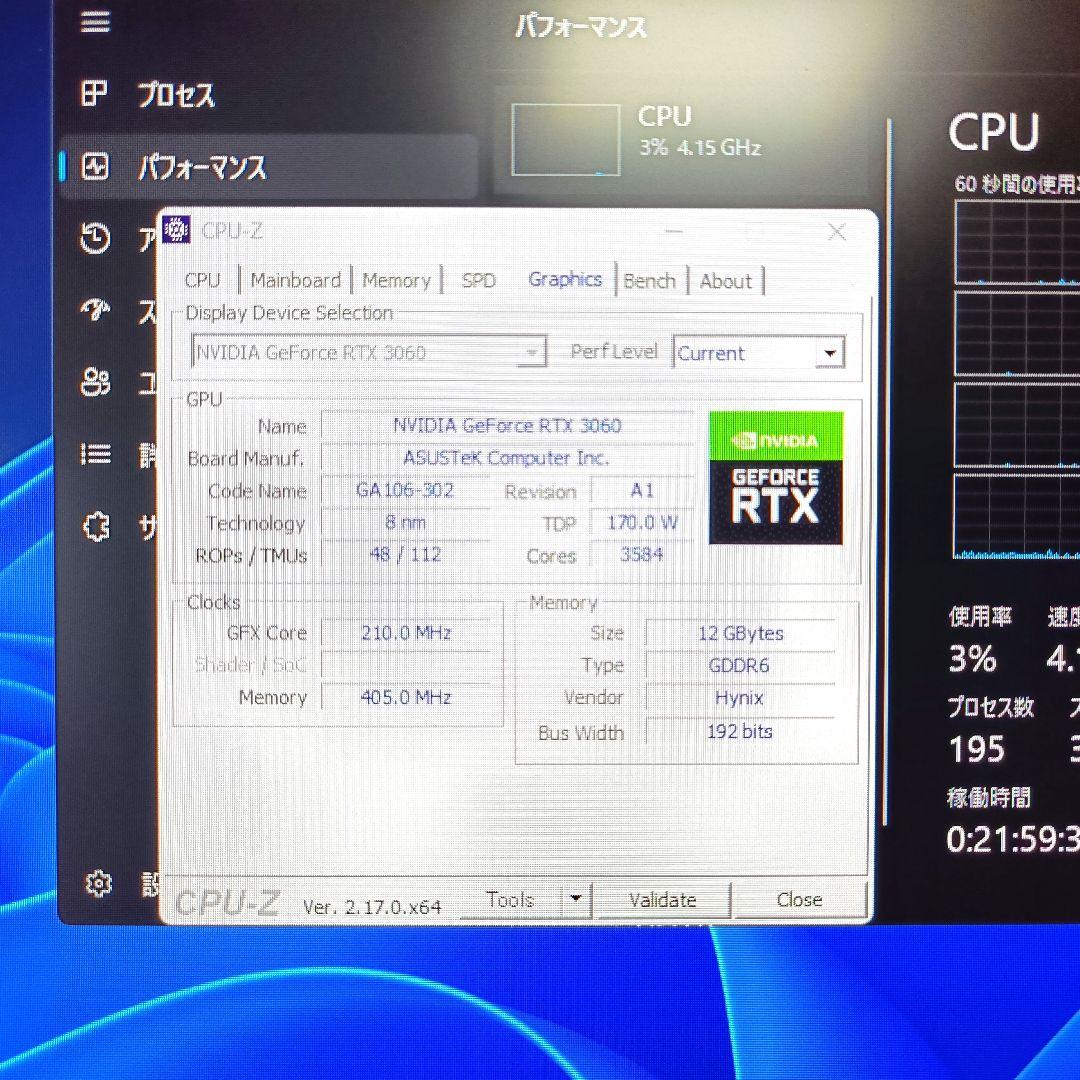Click the users sidebar icon
Image resolution: width=1080 pixels, height=1080 pixels.
pyautogui.click(x=95, y=381)
